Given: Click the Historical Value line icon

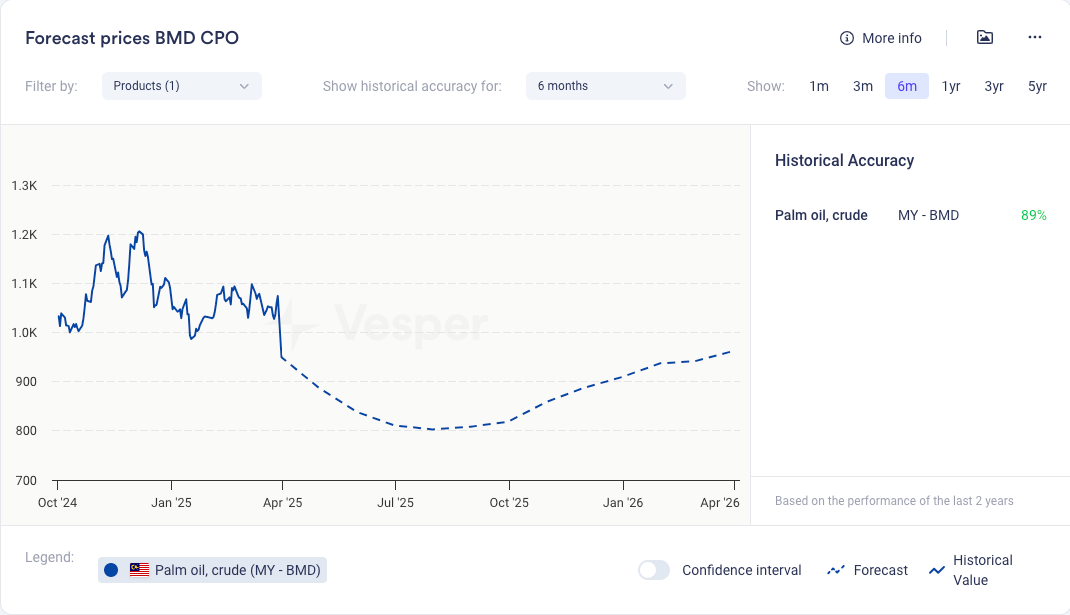Looking at the screenshot, I should [x=937, y=570].
